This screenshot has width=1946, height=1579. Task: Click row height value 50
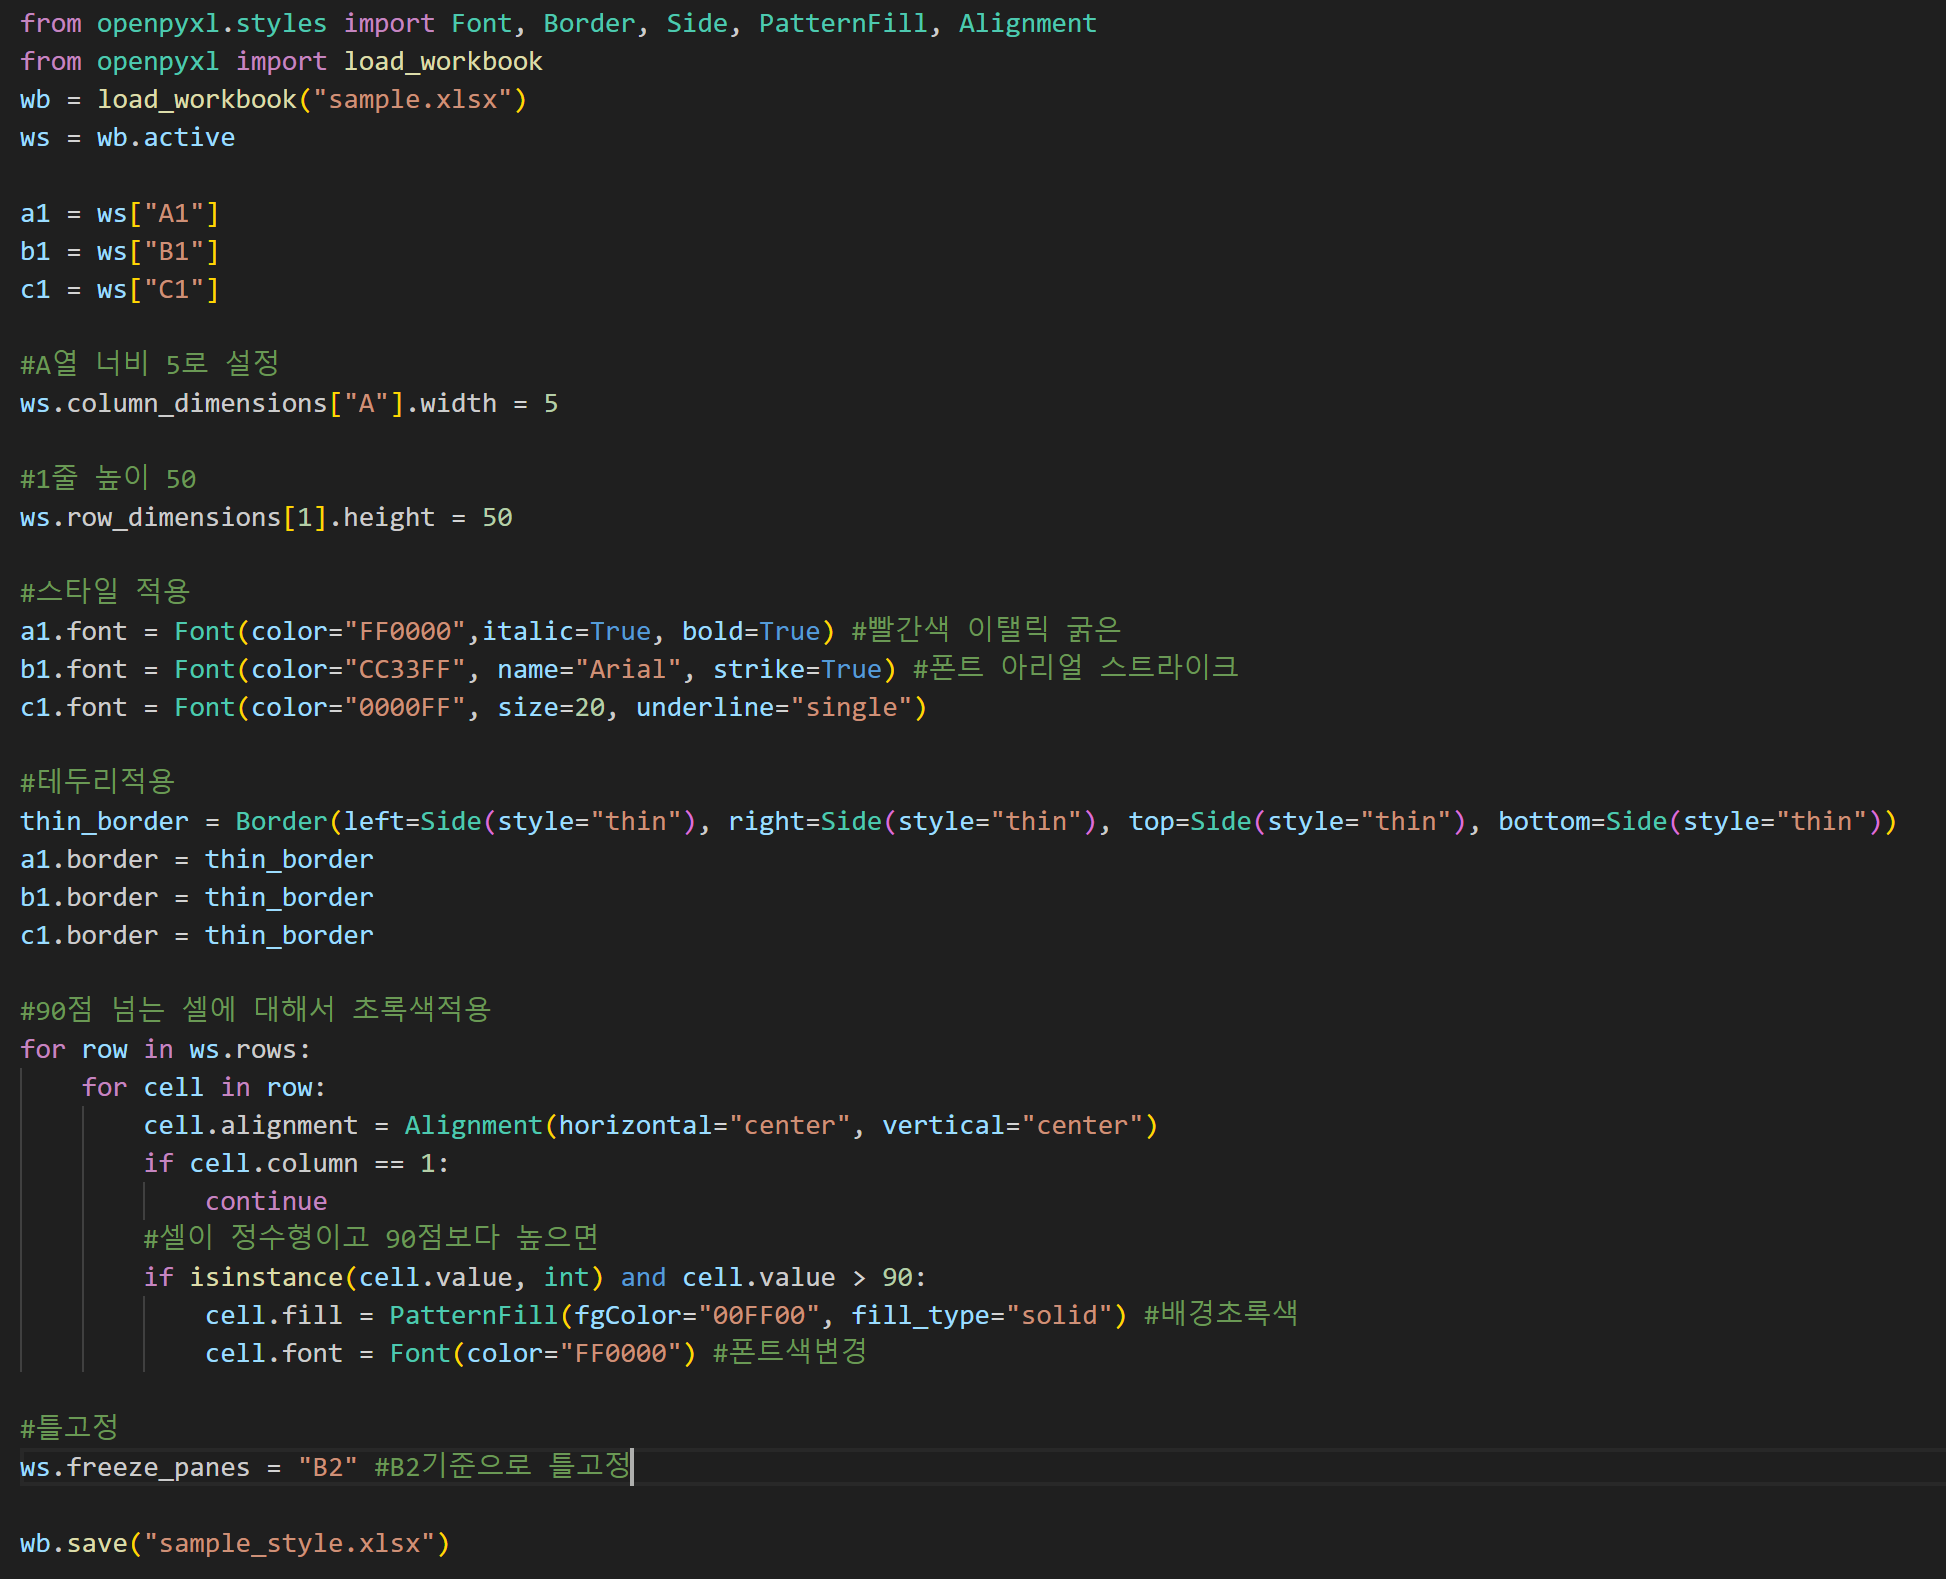click(497, 518)
